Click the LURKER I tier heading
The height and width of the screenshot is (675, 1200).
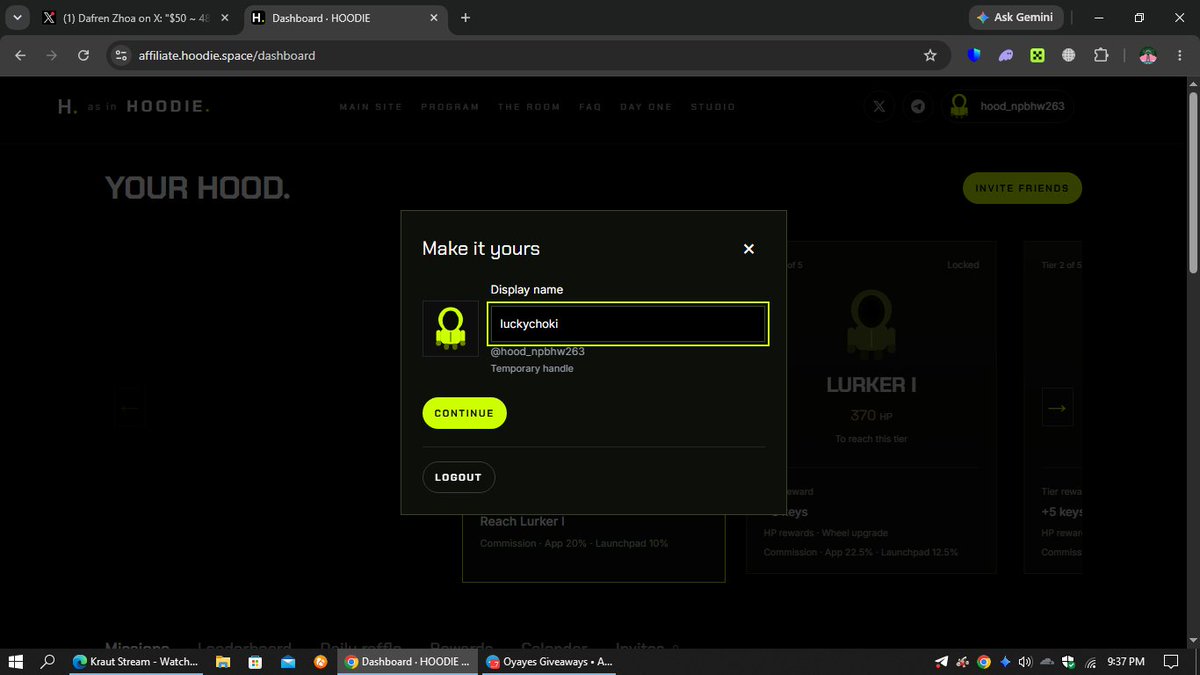pyautogui.click(x=871, y=384)
